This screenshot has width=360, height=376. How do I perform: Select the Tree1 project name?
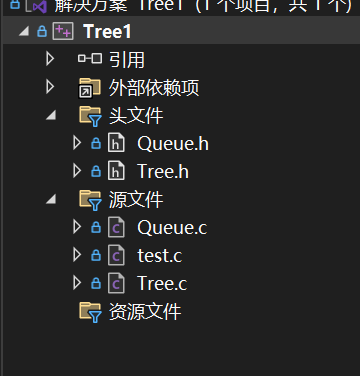107,32
